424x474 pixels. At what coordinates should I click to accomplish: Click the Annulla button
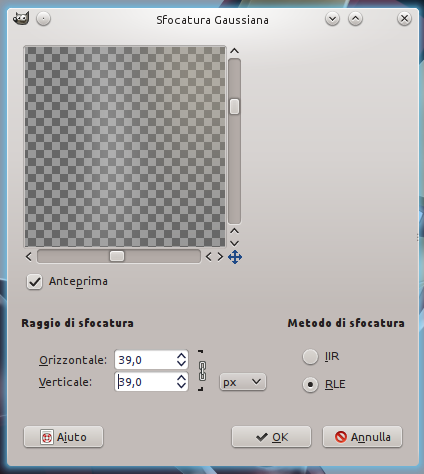pos(362,437)
